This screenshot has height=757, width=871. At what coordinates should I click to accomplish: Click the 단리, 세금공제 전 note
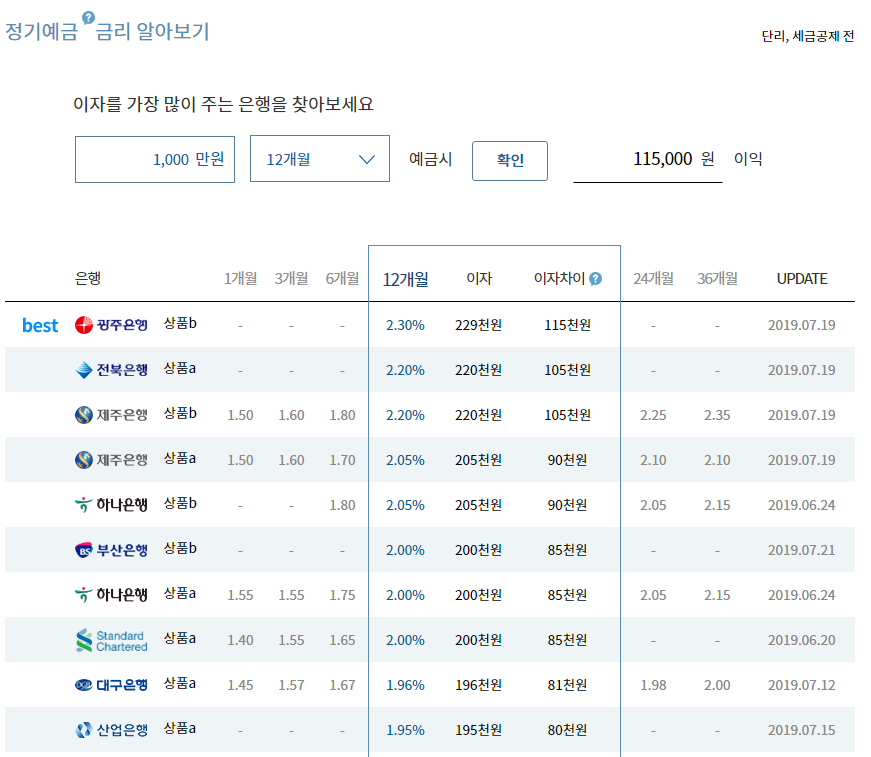pyautogui.click(x=808, y=36)
